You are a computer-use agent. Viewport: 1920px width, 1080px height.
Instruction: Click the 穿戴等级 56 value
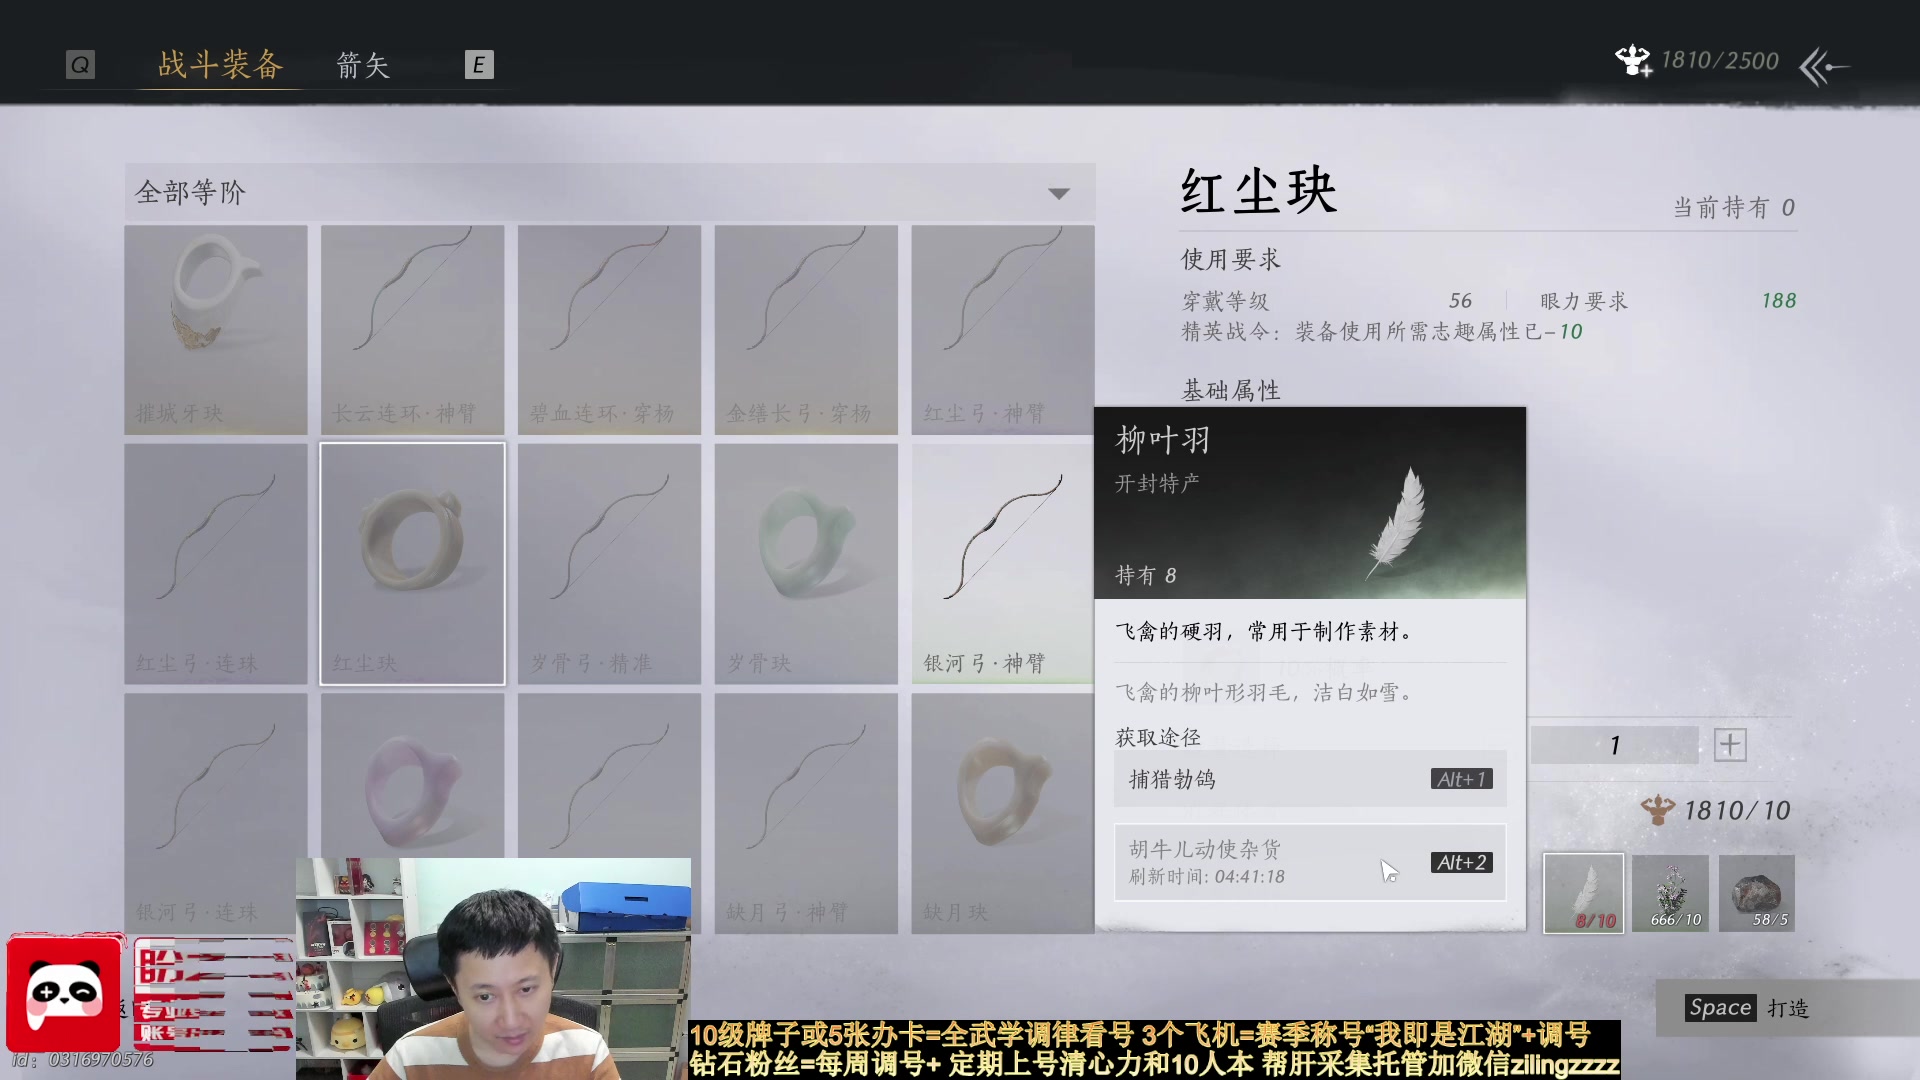pyautogui.click(x=1460, y=301)
